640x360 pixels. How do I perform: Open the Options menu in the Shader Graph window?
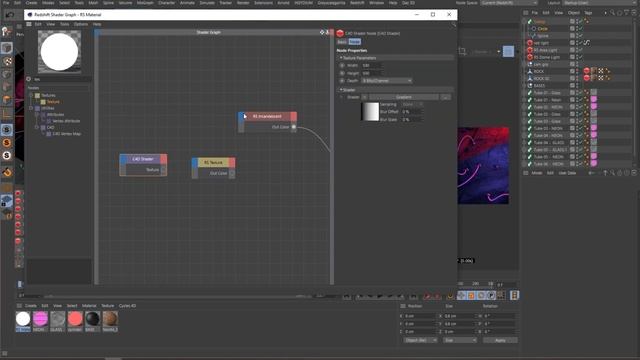(x=81, y=24)
